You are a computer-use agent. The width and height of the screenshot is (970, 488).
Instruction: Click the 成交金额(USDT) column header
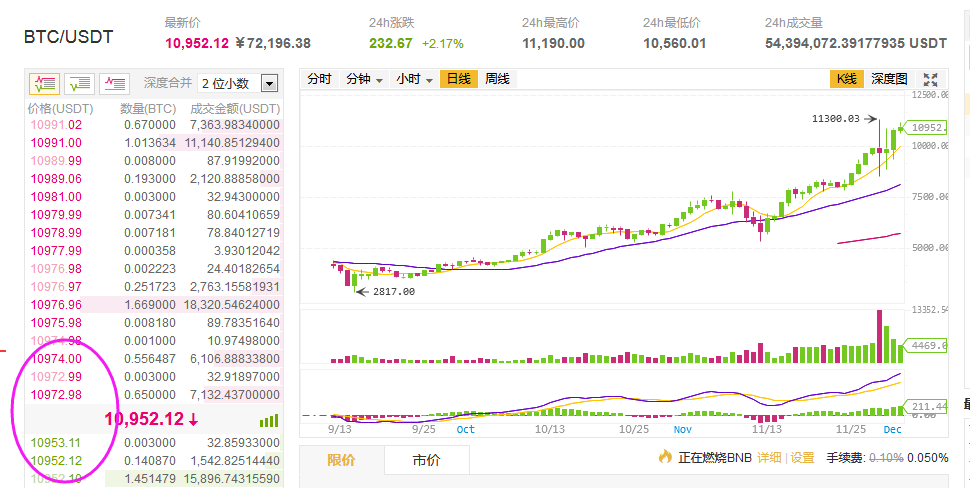pyautogui.click(x=235, y=109)
